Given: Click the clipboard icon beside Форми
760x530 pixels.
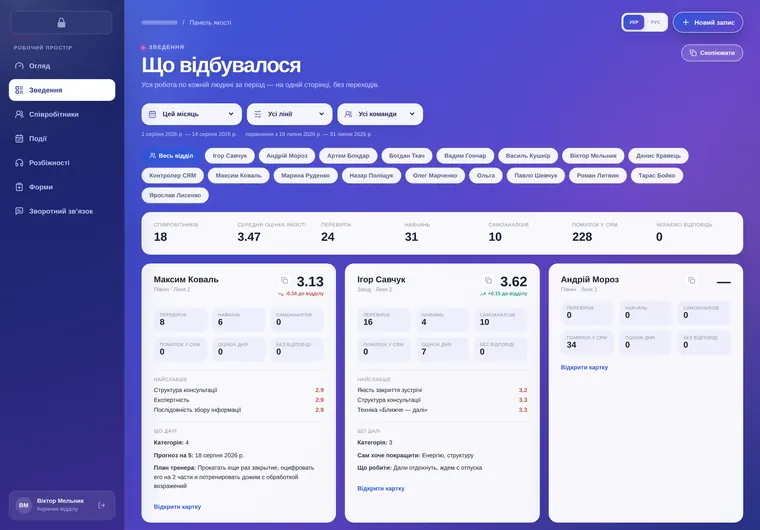Looking at the screenshot, I should pos(19,187).
